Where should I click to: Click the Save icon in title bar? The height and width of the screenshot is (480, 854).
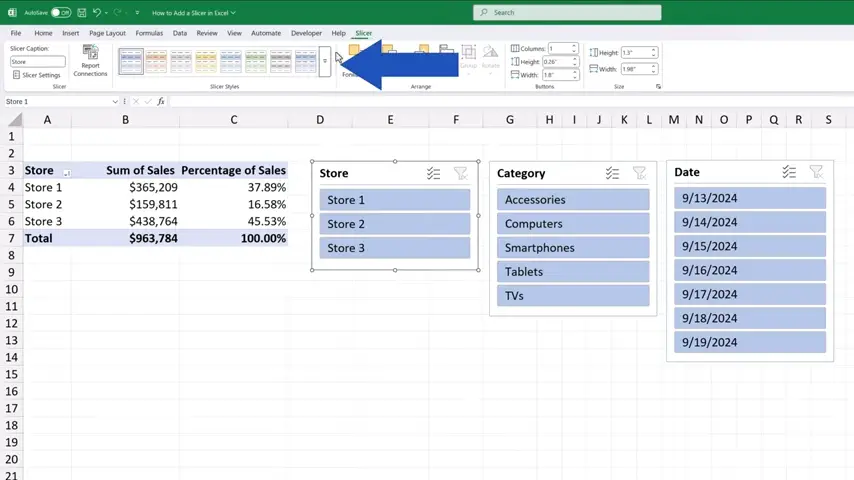pos(82,13)
